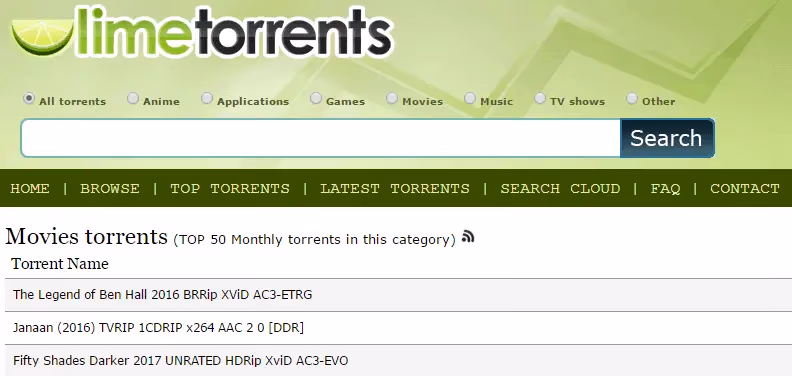Click the TOP 50 Monthly torrents text
This screenshot has width=792, height=376.
[x=314, y=239]
